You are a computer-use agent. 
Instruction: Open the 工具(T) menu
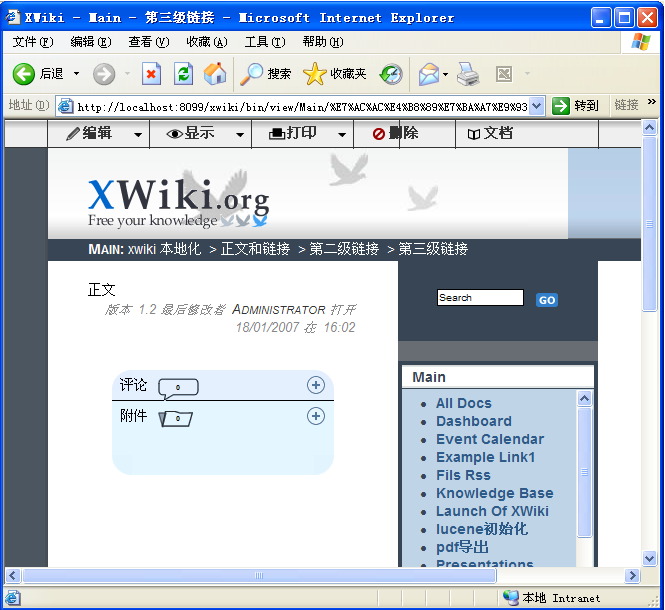point(265,42)
